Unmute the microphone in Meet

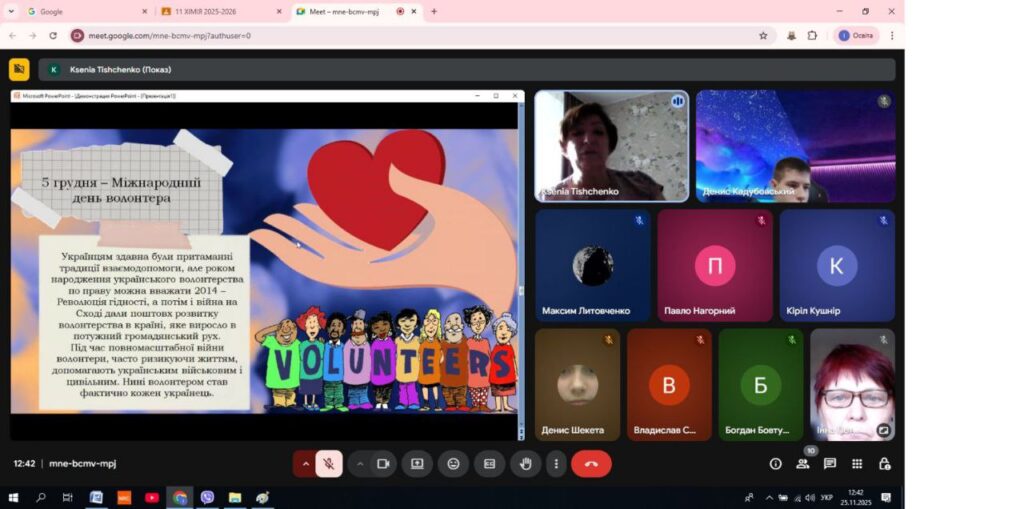tap(328, 464)
